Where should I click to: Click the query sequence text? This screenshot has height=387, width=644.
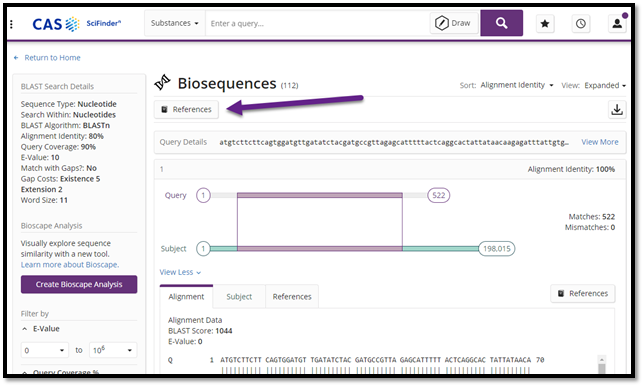pyautogui.click(x=394, y=142)
